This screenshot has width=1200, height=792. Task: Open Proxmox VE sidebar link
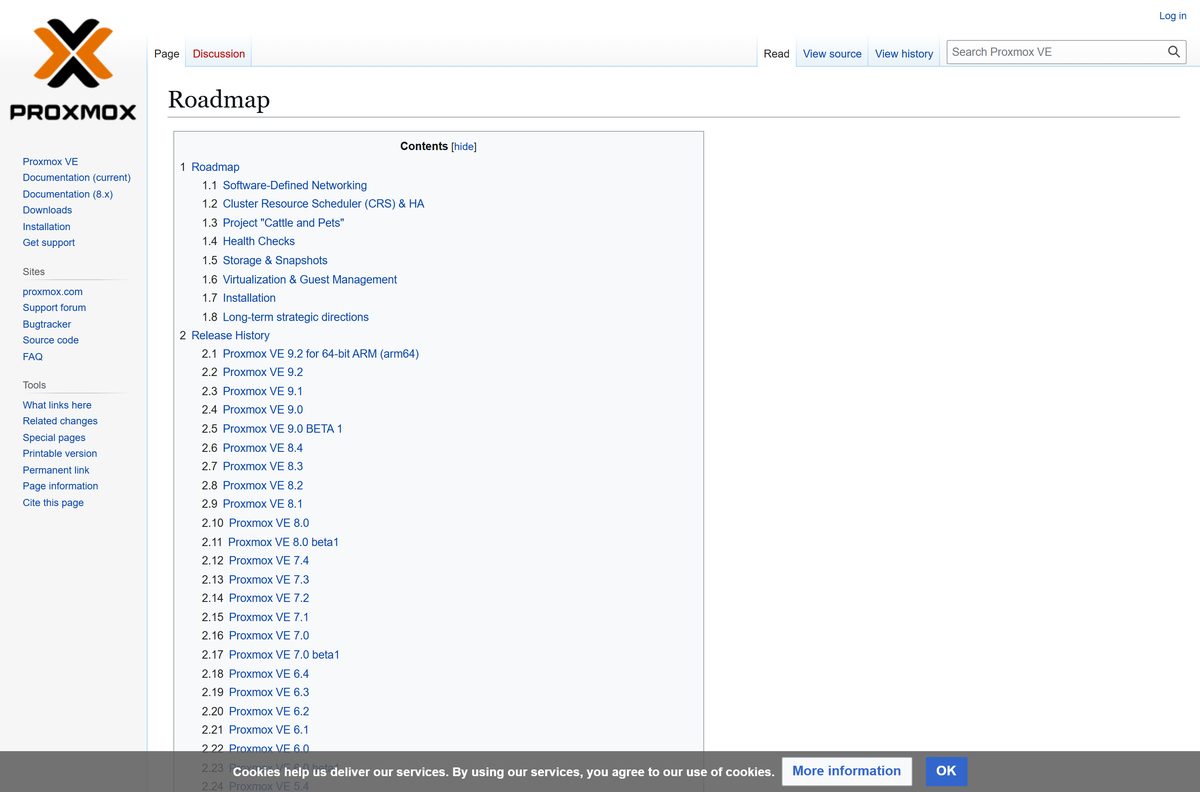tap(50, 162)
